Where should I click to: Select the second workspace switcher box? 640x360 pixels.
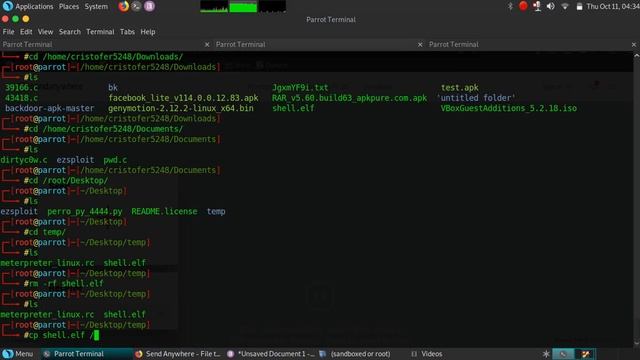tap(585, 354)
